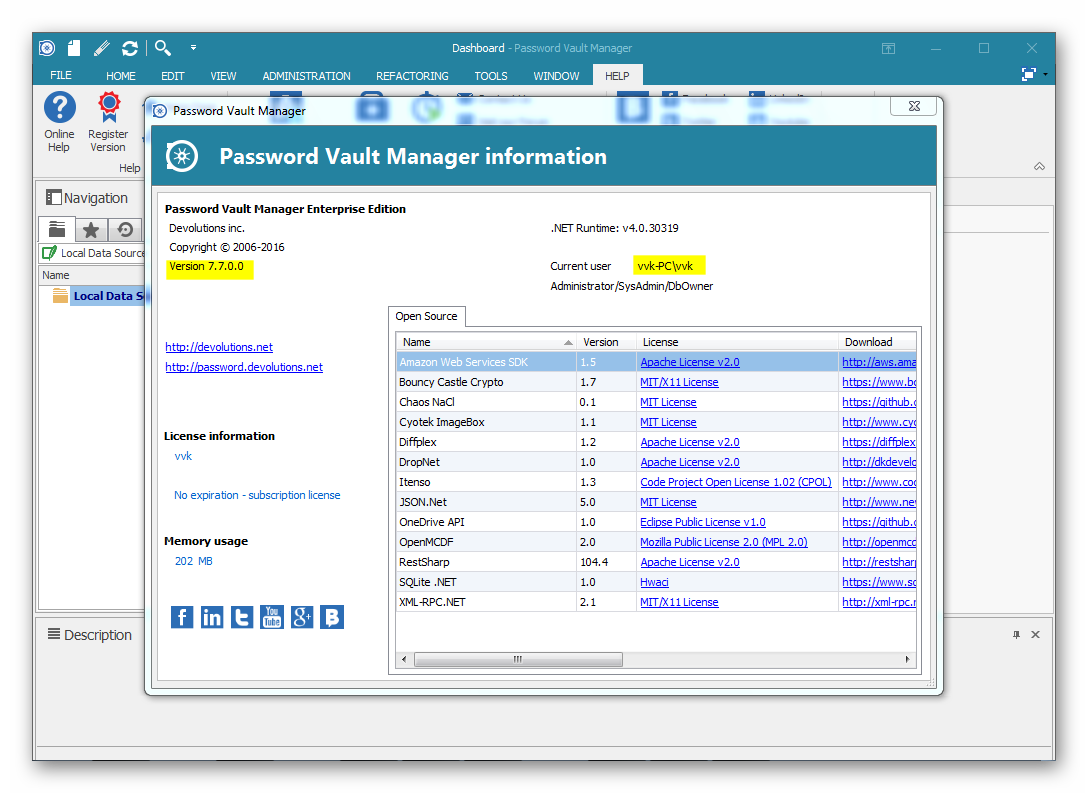Open the Mozilla Public License 2.0 link
Screen dimensions: 1088x793
724,543
